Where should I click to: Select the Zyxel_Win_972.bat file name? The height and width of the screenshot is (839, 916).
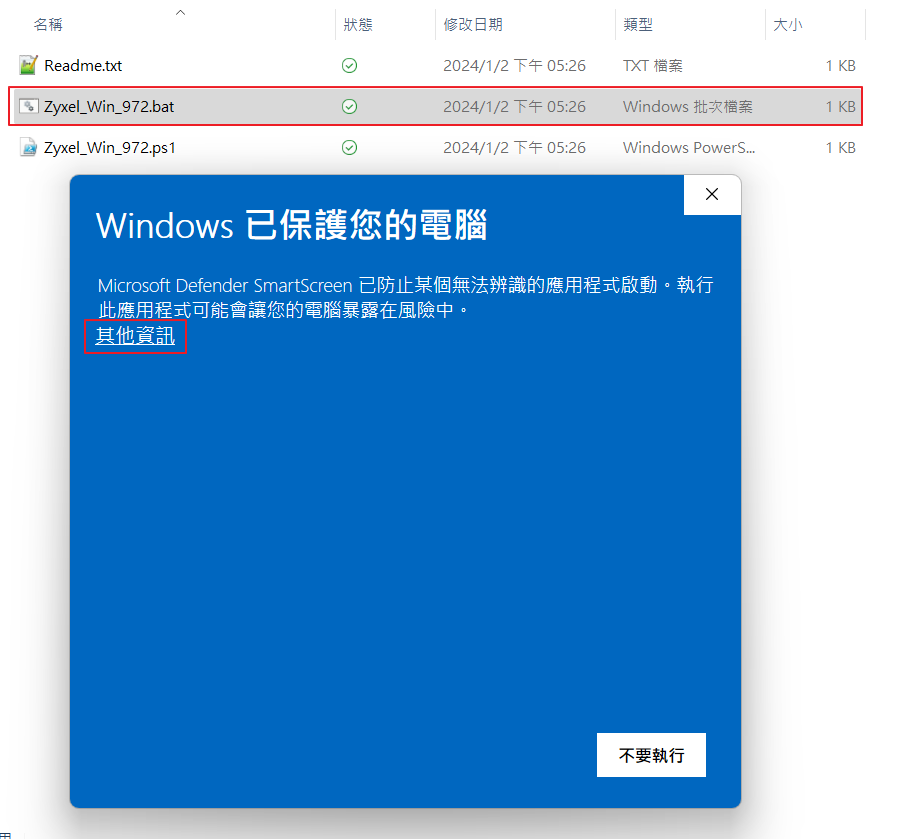(109, 106)
